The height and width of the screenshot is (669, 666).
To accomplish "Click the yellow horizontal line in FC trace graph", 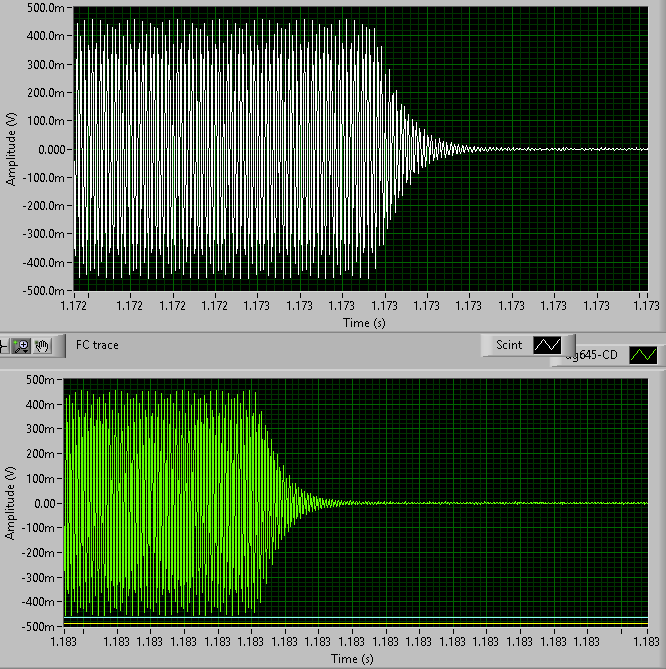I will pyautogui.click(x=356, y=624).
